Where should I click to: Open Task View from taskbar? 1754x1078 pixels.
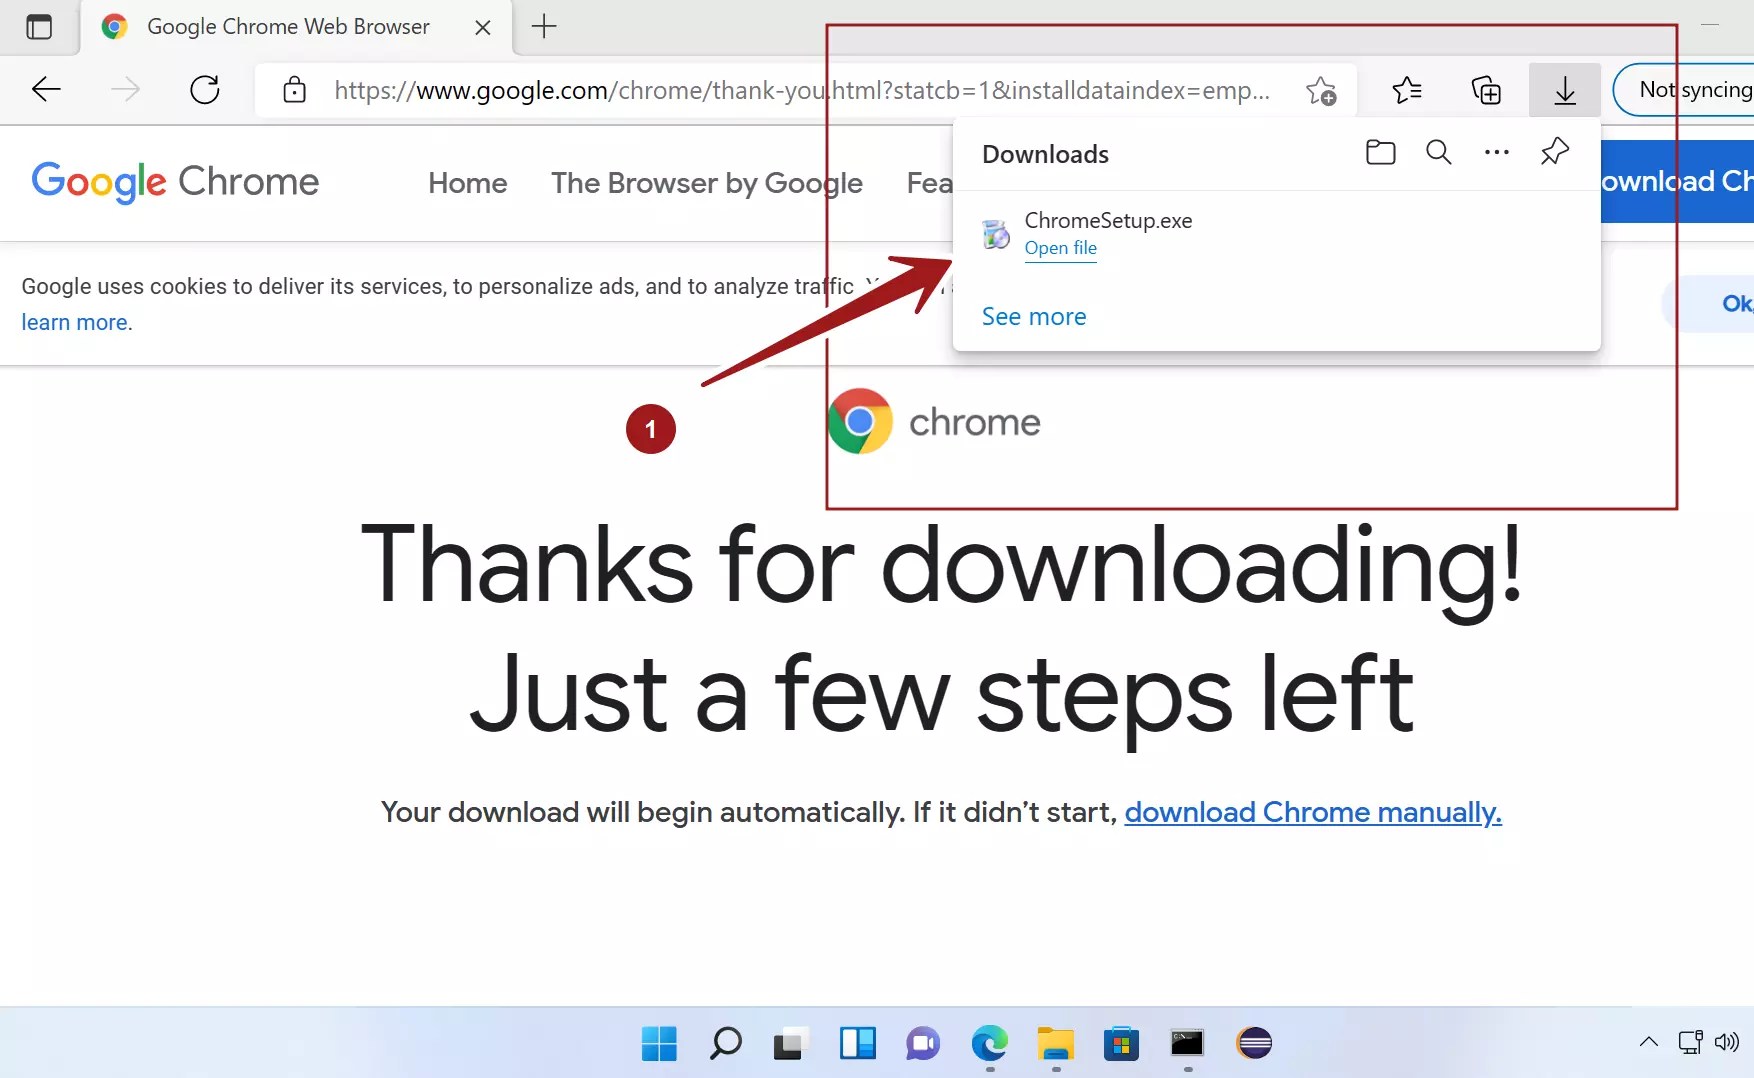point(790,1043)
